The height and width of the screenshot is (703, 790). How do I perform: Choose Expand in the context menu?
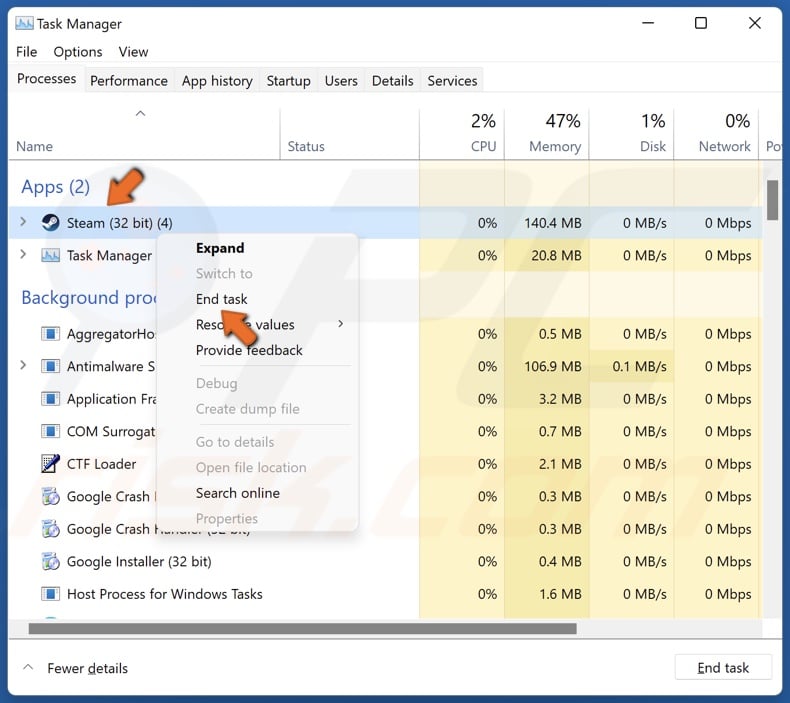[x=220, y=248]
